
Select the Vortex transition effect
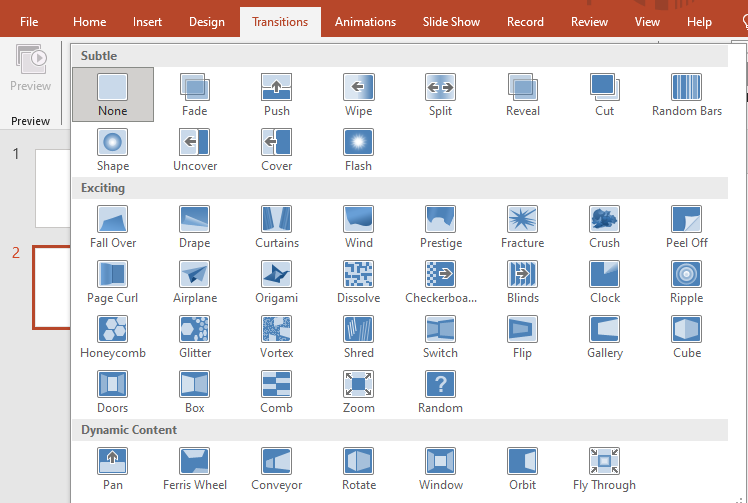coord(277,336)
